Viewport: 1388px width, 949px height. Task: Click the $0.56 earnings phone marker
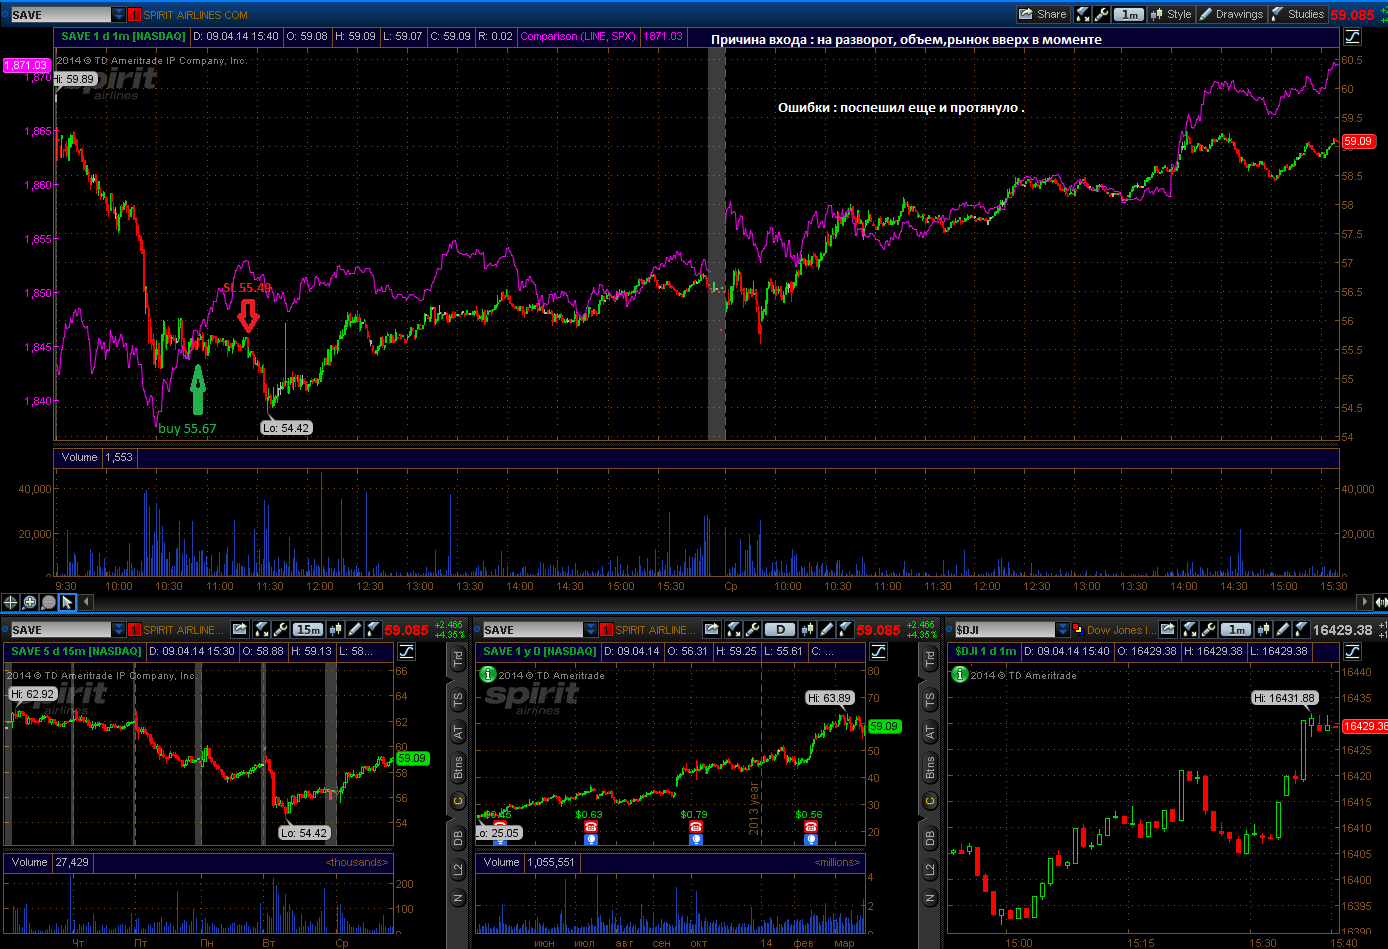pos(810,827)
